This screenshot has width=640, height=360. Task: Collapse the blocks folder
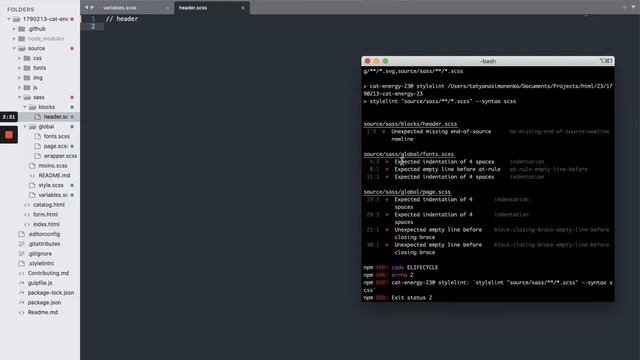click(25, 107)
